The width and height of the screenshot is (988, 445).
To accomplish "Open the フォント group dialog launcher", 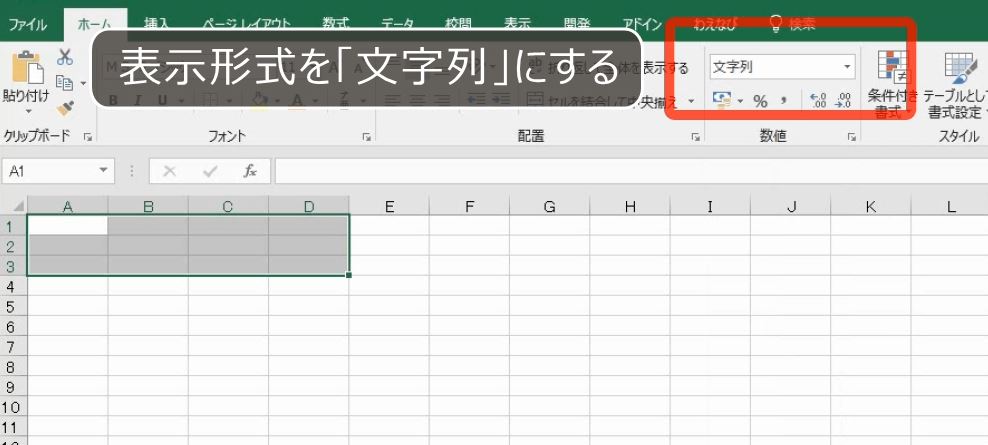I will [367, 136].
